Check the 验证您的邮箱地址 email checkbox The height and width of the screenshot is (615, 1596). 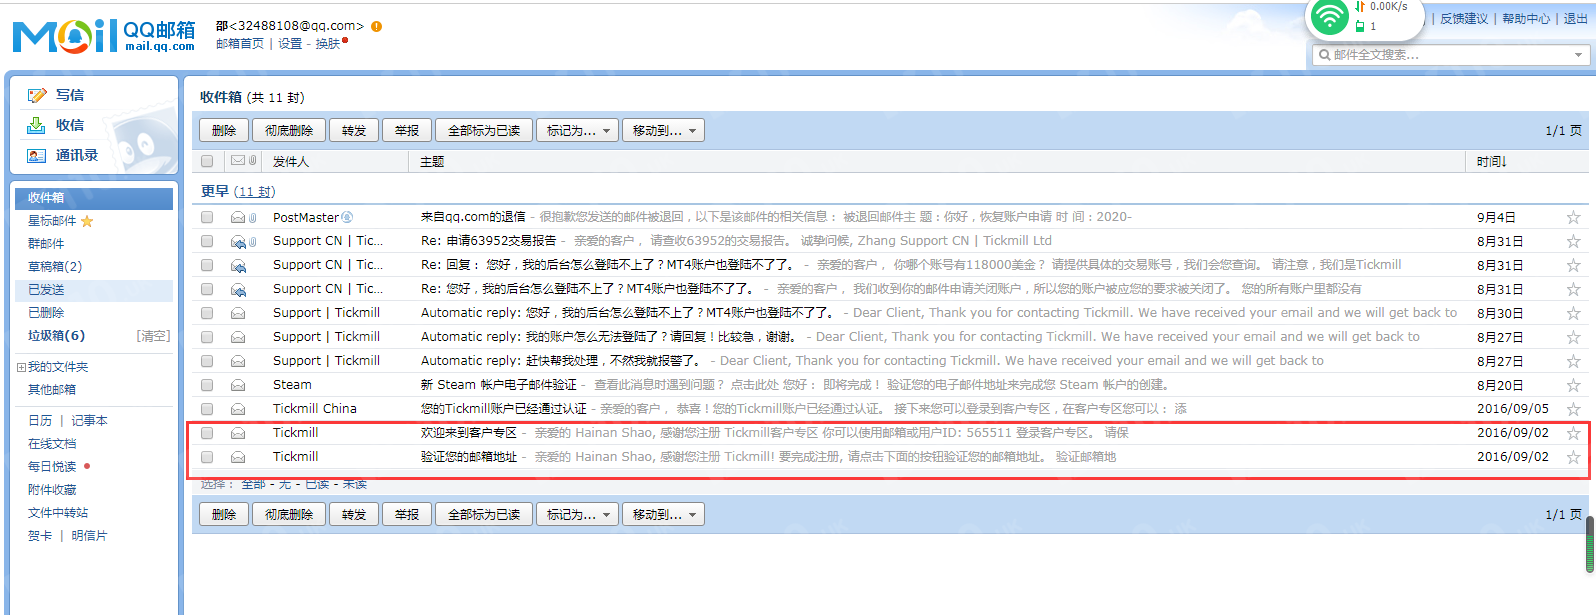coord(207,457)
